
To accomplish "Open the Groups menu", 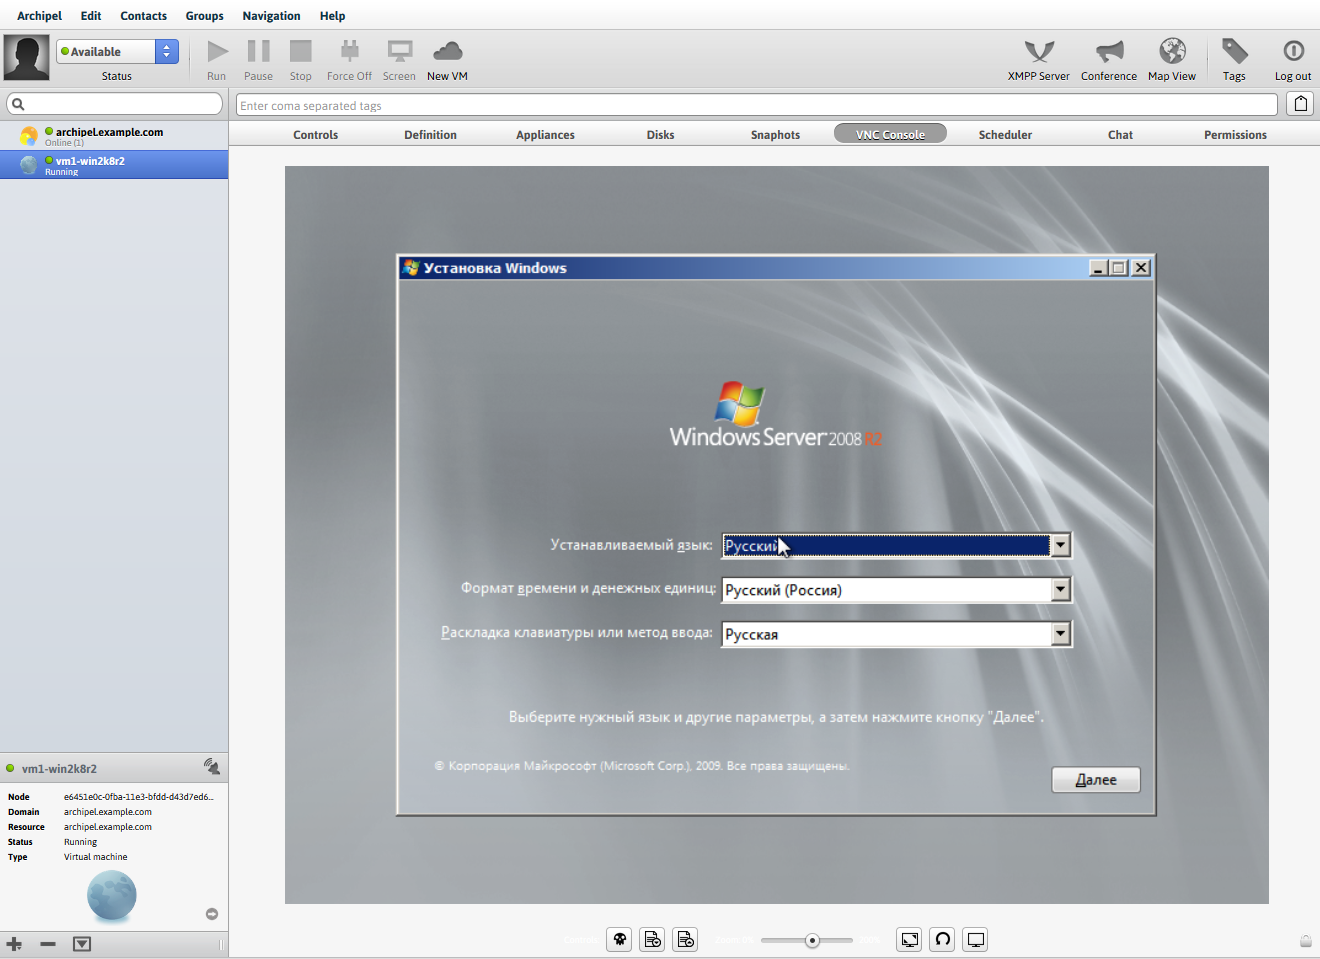I will click(x=205, y=16).
